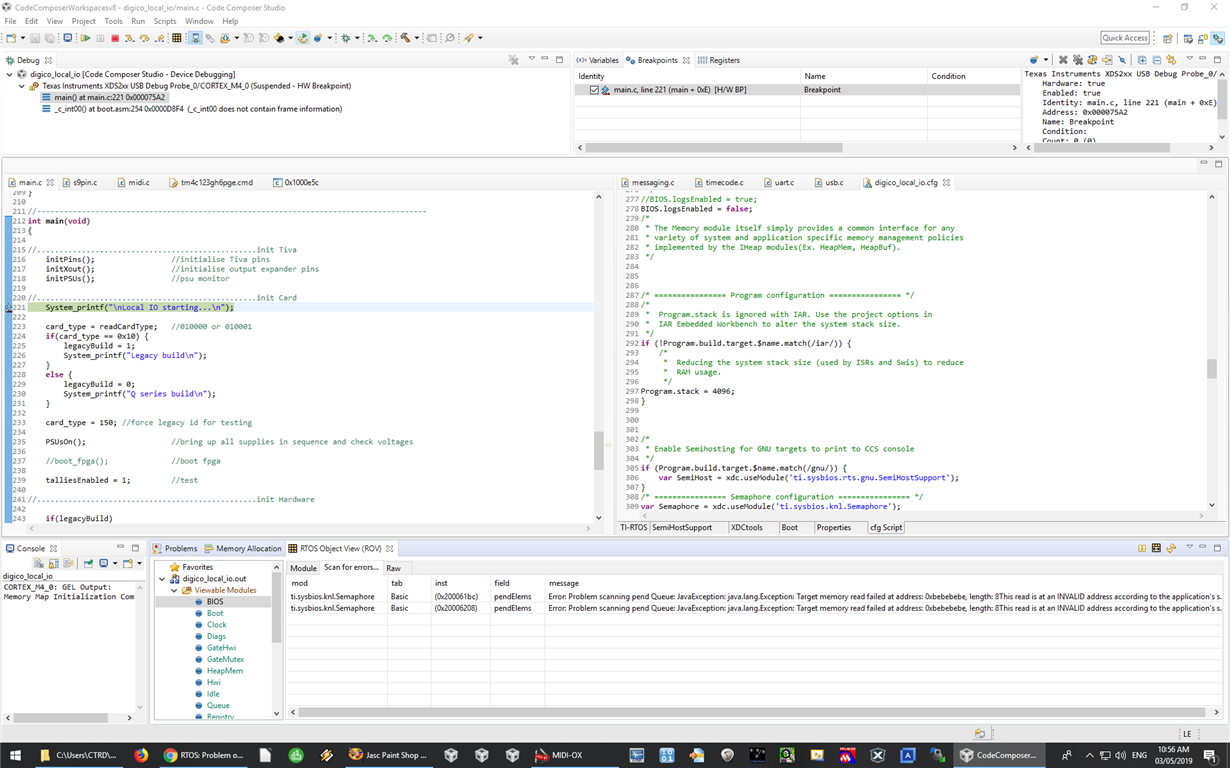Open the Quick Access search field
This screenshot has width=1230, height=768.
1125,38
